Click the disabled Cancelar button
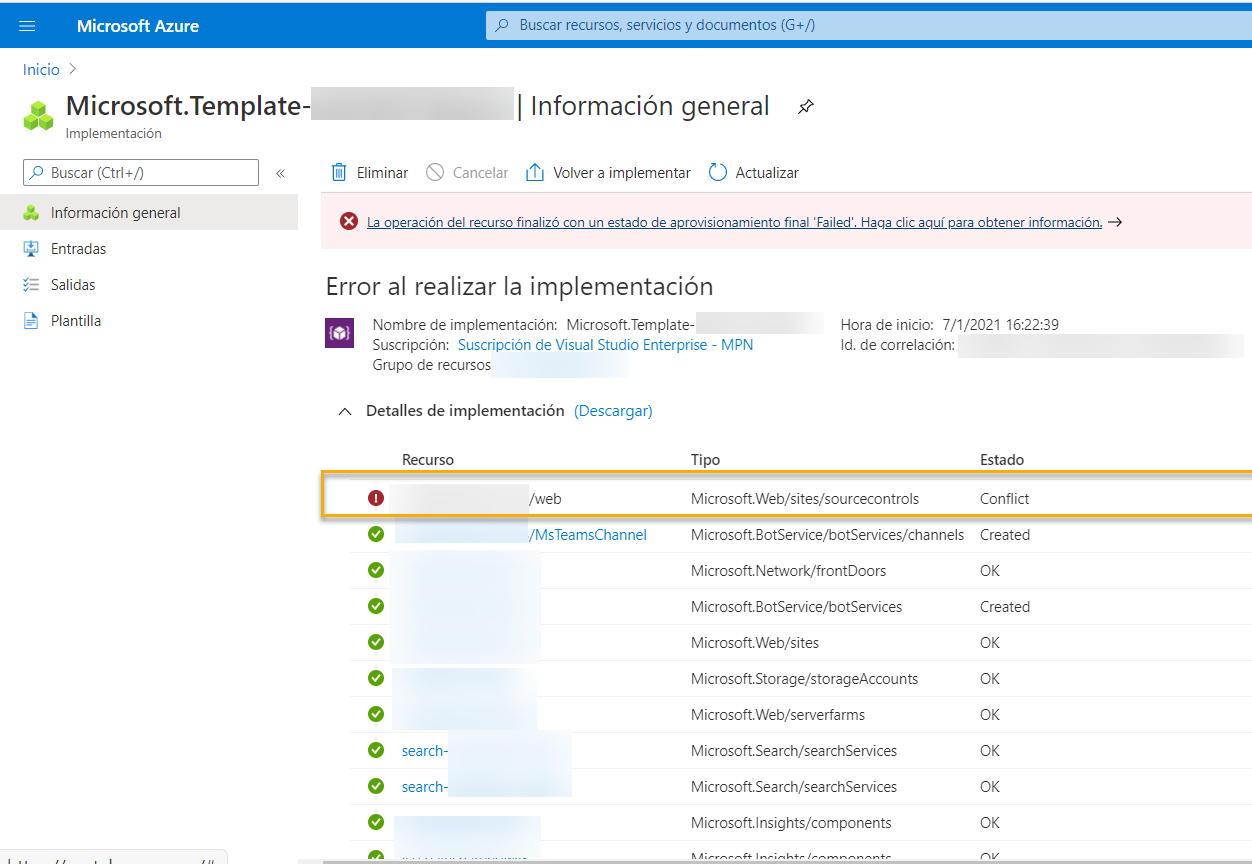The image size is (1252, 864). click(x=467, y=173)
